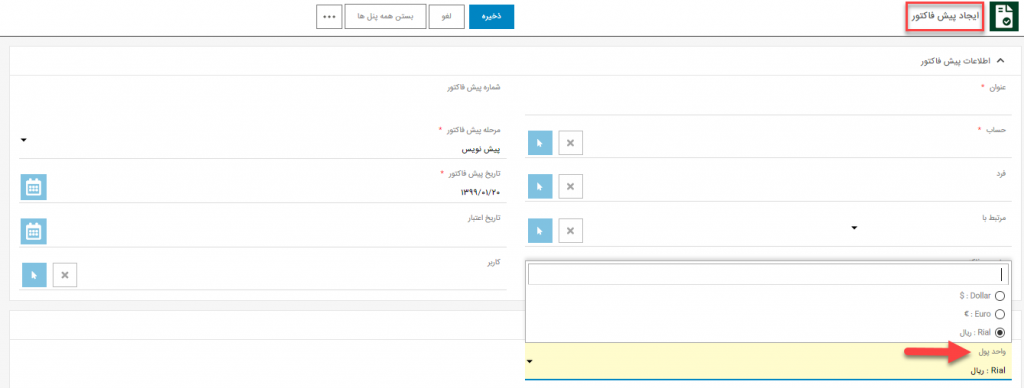Click the green invoice document icon

[x=1004, y=17]
